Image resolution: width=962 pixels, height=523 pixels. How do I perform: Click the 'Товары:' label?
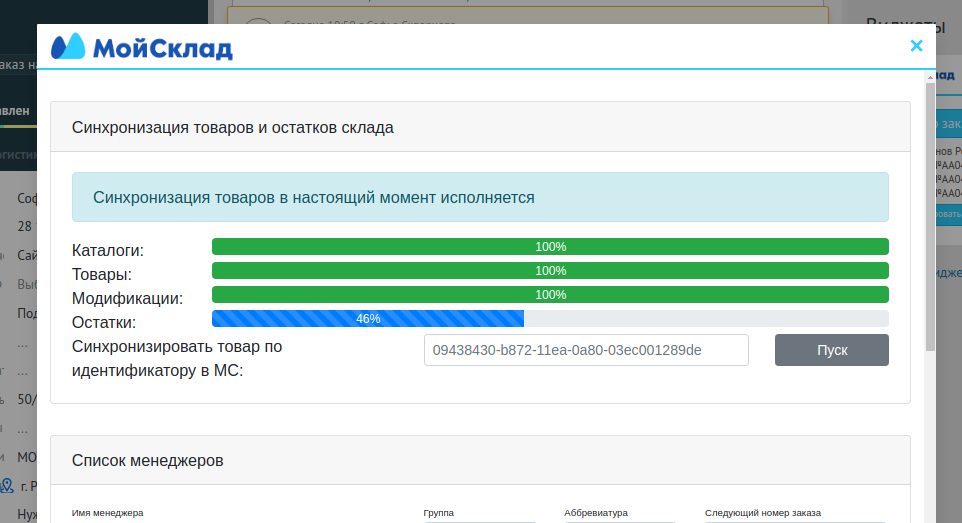point(102,274)
